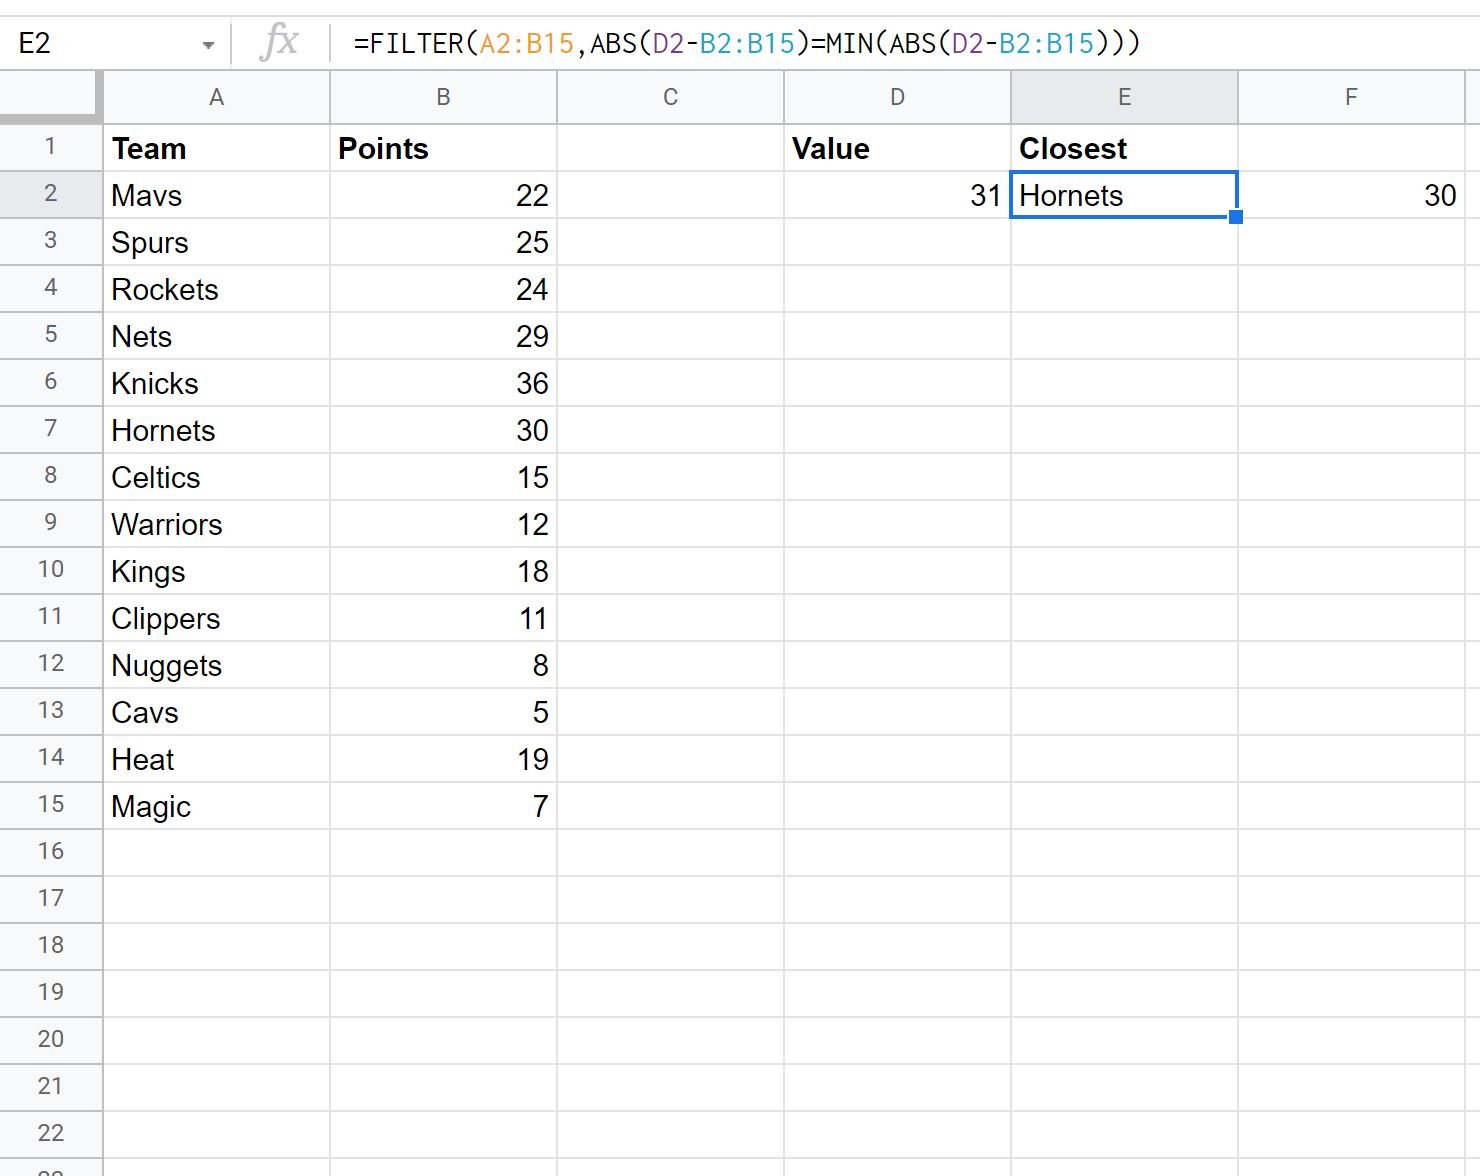Click the Knicks points value 36
1480x1176 pixels.
443,383
